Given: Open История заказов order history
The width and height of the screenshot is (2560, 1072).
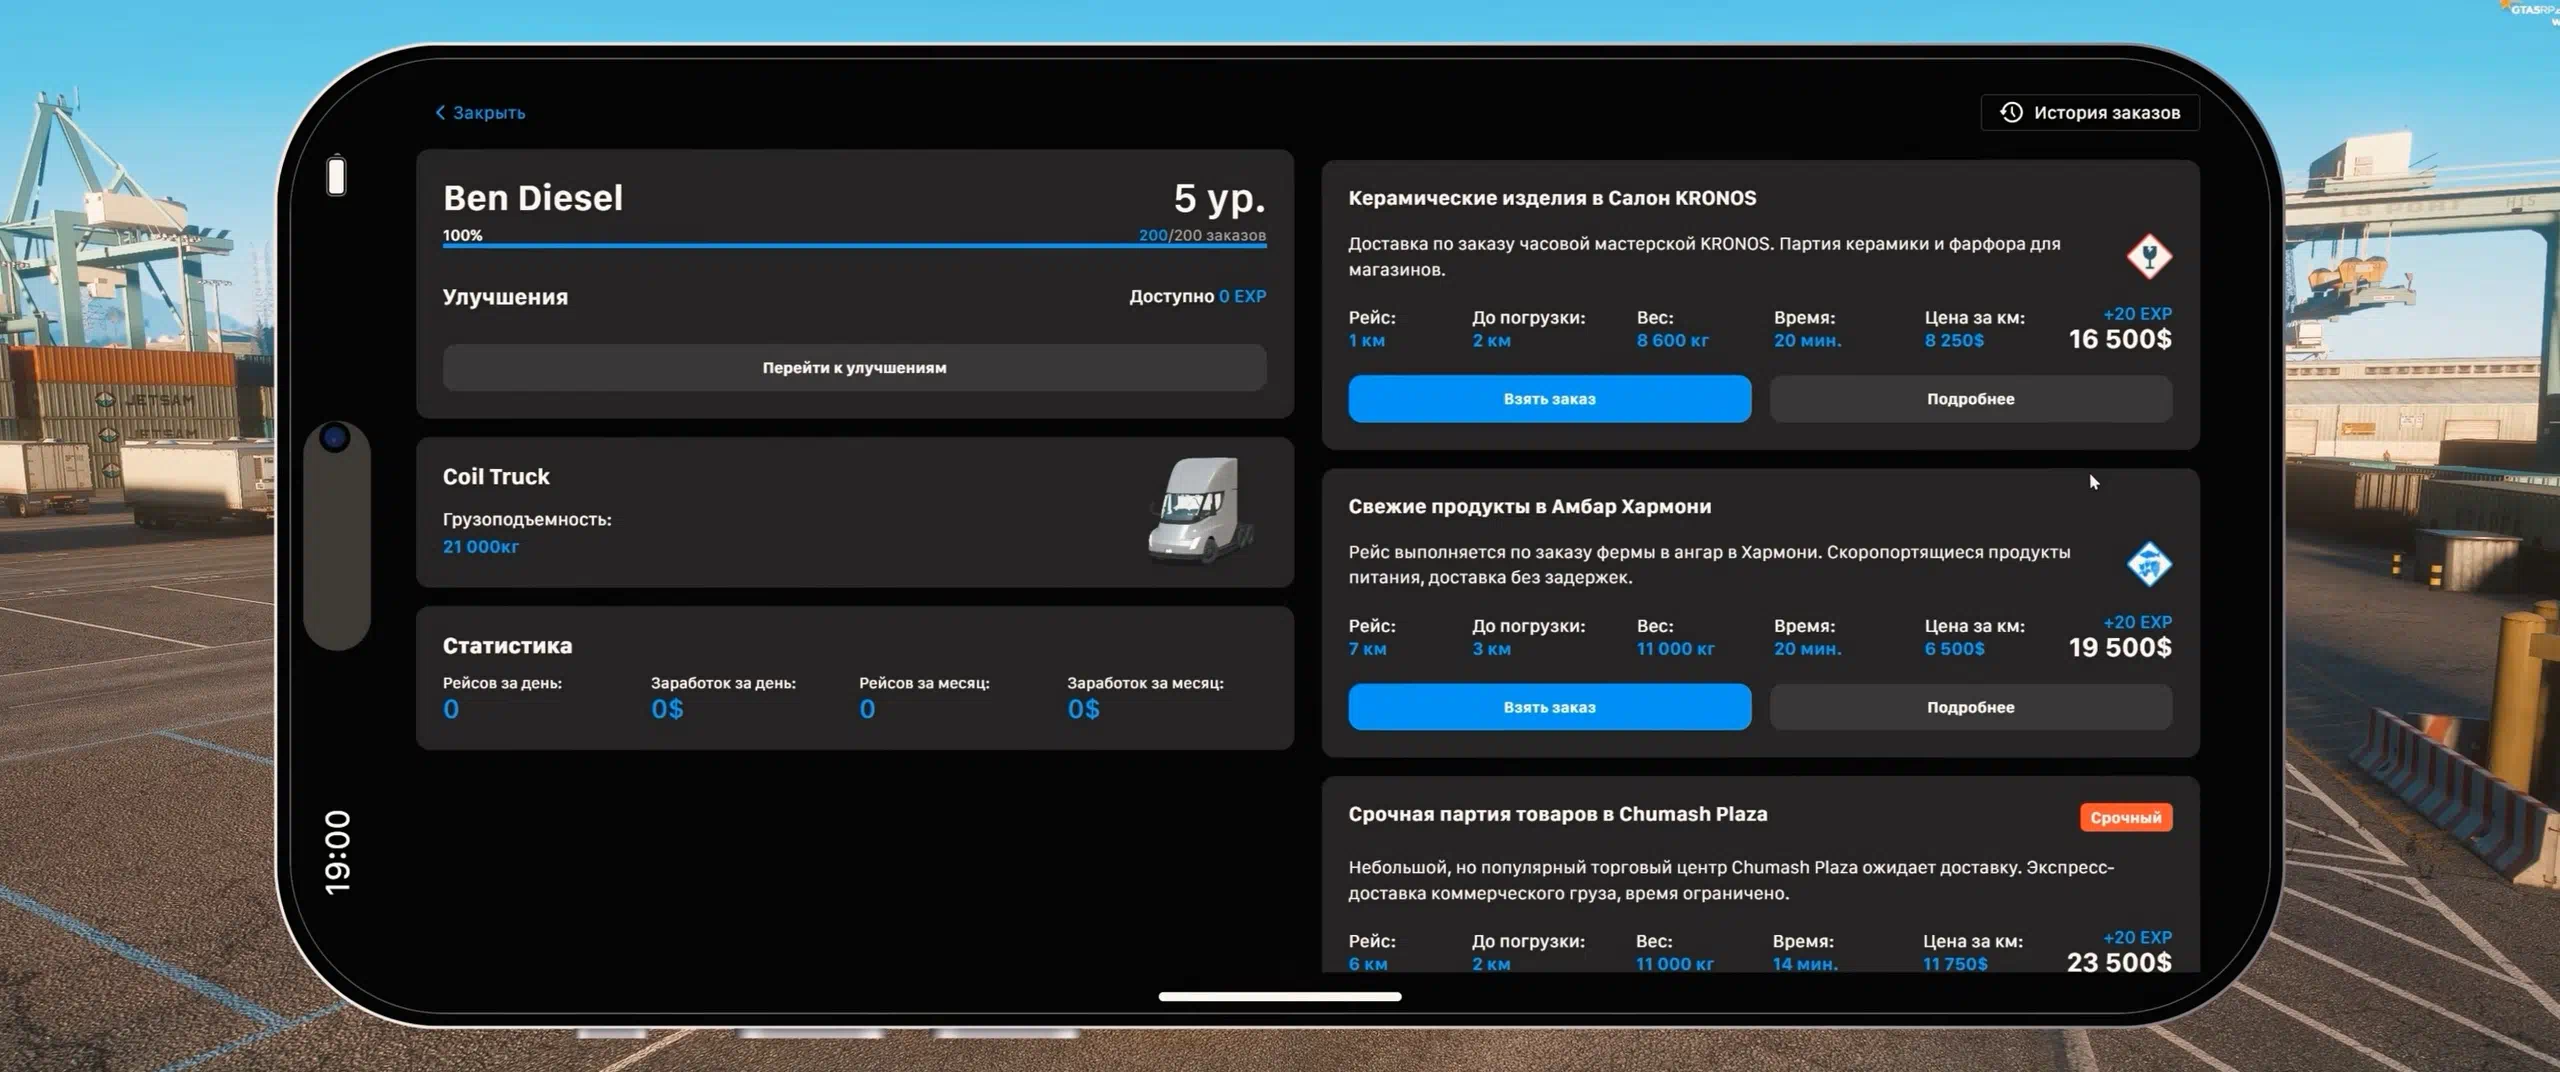Looking at the screenshot, I should click(2089, 113).
